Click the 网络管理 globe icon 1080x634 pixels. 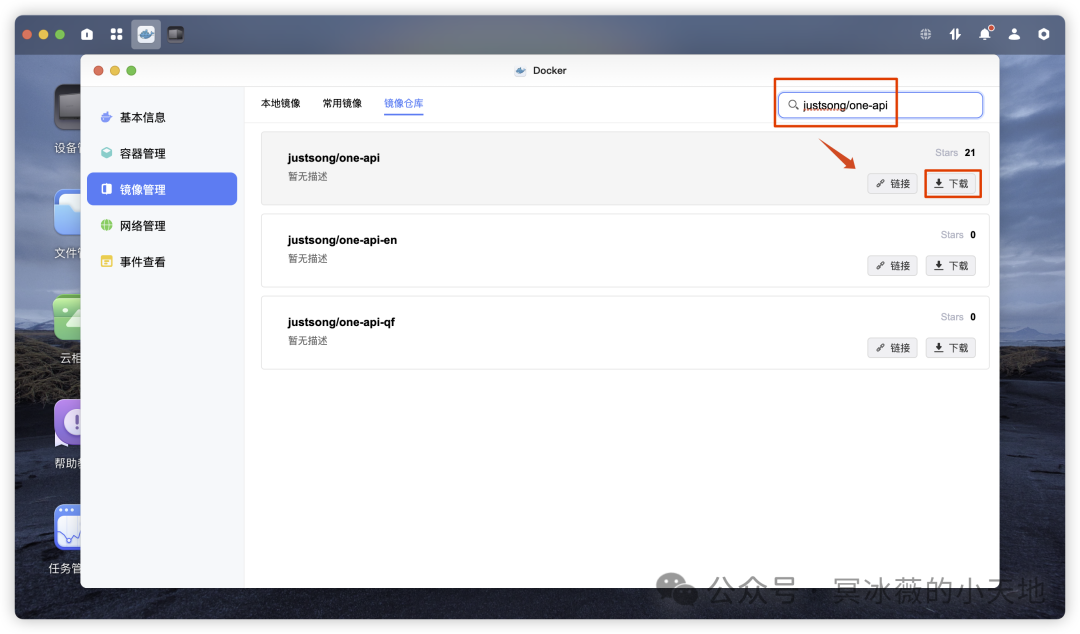pyautogui.click(x=106, y=225)
